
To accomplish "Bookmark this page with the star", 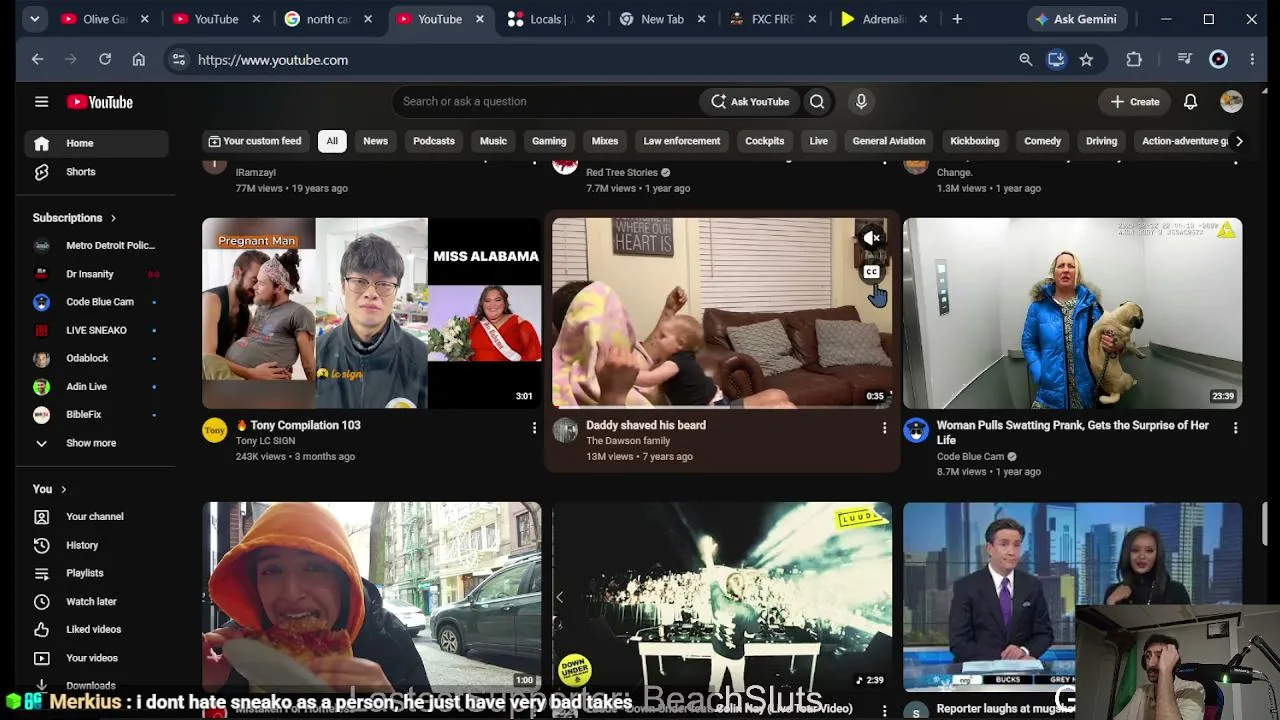I will pyautogui.click(x=1086, y=60).
